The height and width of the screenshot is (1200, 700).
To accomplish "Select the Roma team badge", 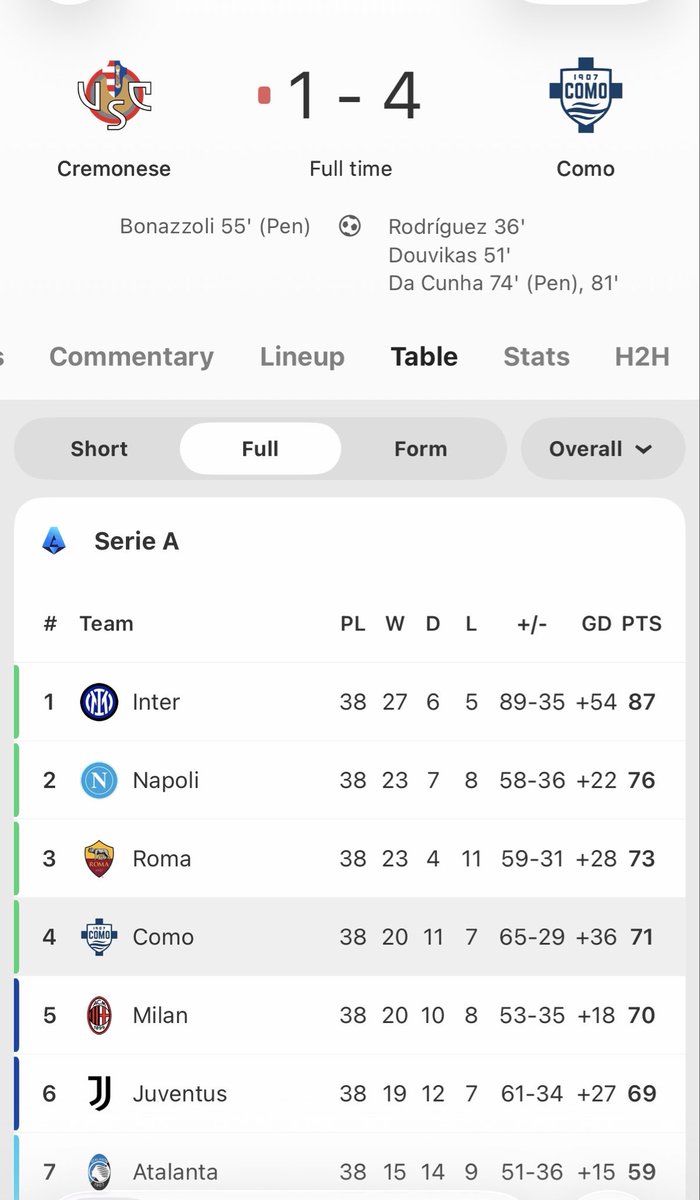I will click(x=99, y=858).
